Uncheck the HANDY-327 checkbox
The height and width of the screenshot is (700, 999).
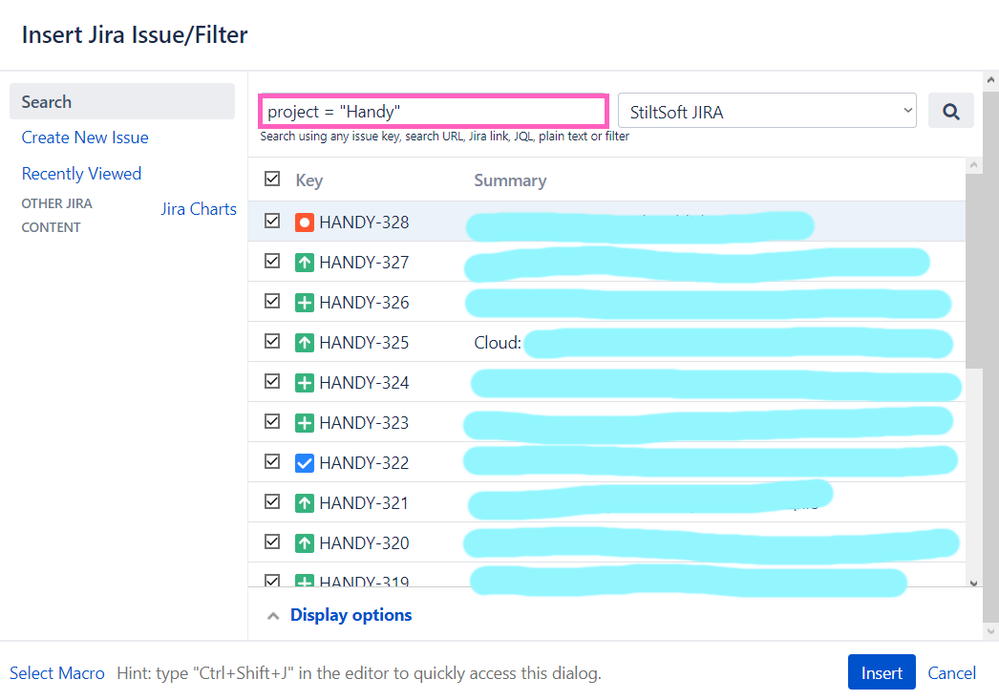click(x=272, y=261)
